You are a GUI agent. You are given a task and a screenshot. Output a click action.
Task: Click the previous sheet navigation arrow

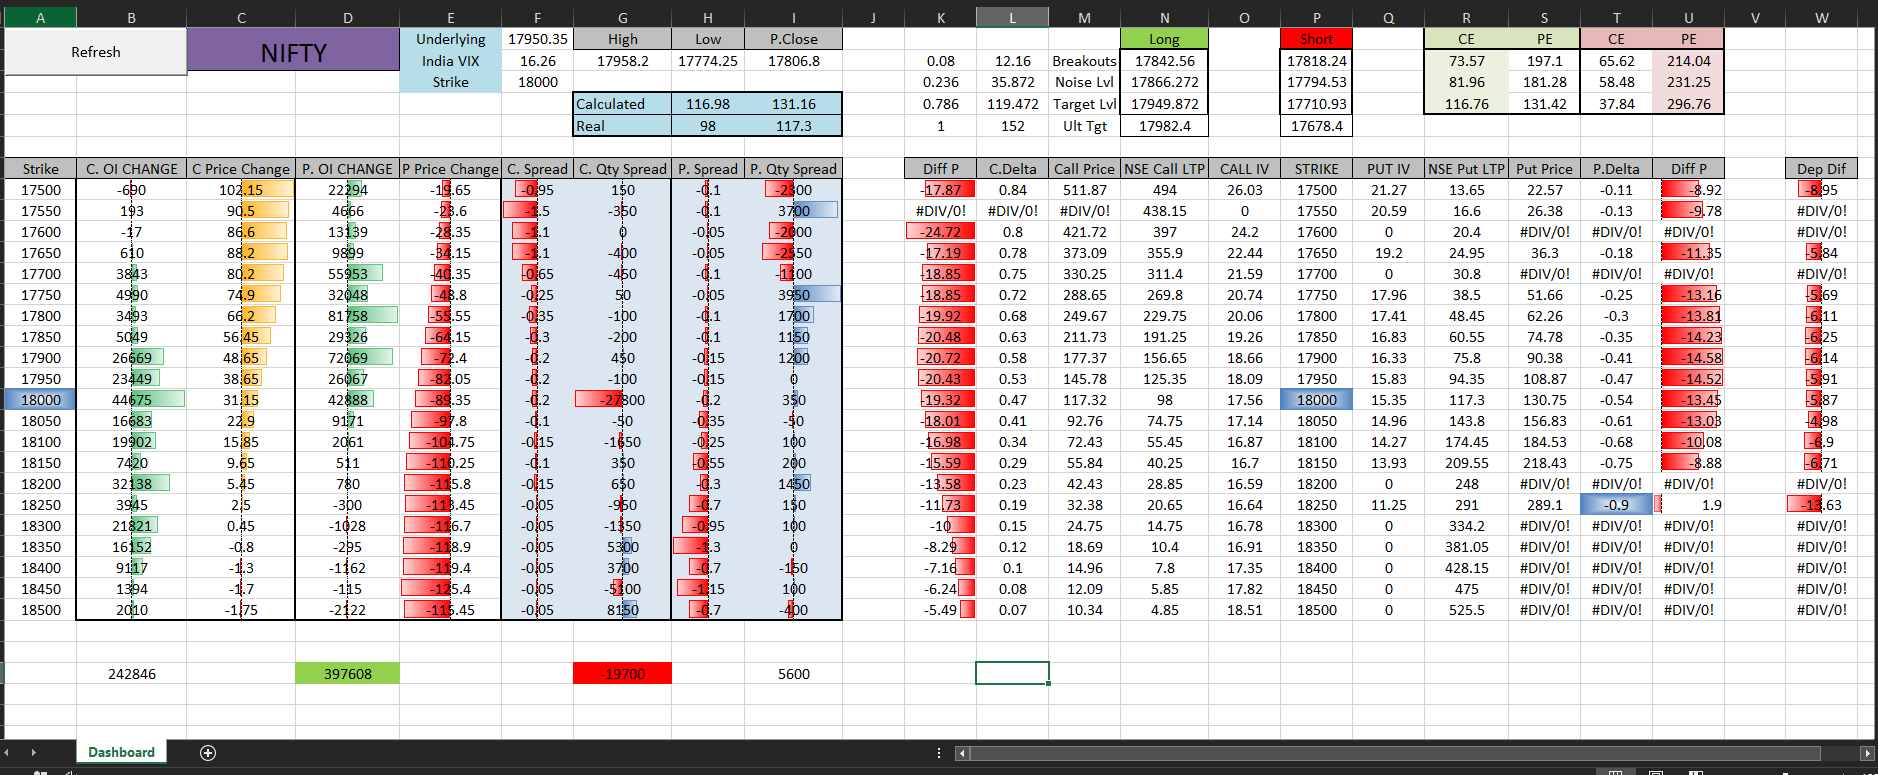[7, 752]
